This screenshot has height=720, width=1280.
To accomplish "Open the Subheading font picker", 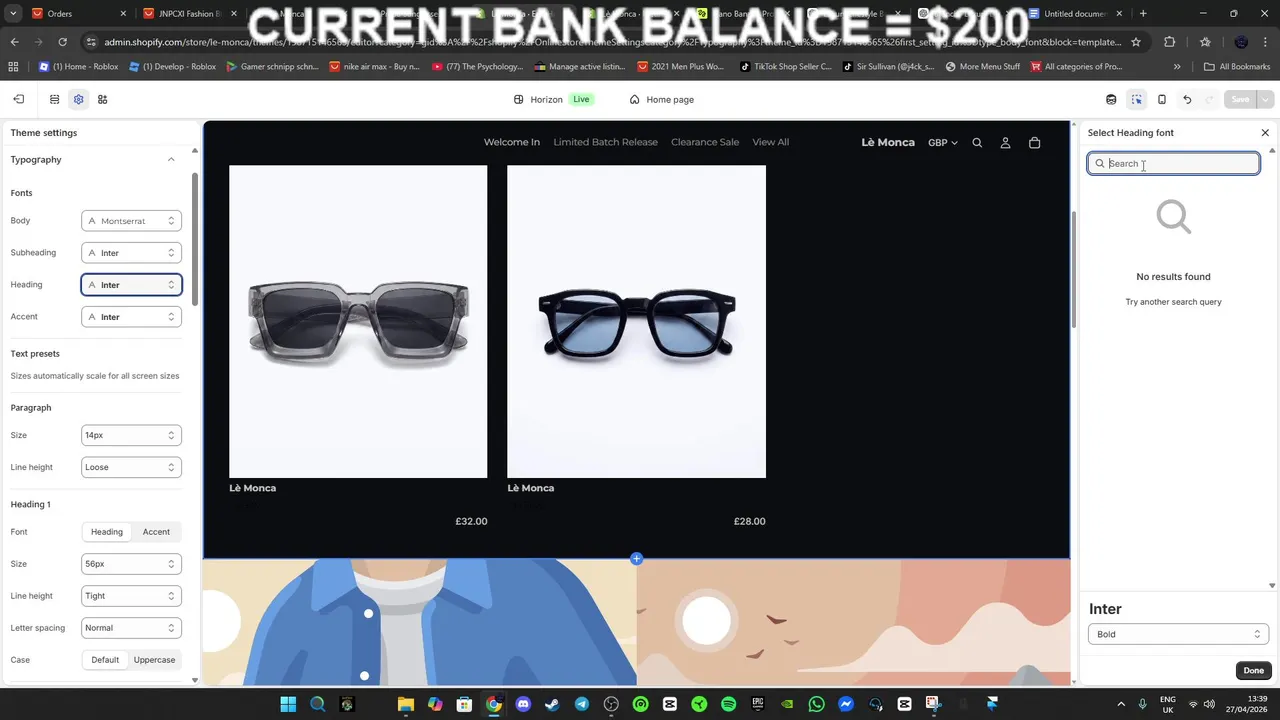I will [131, 253].
